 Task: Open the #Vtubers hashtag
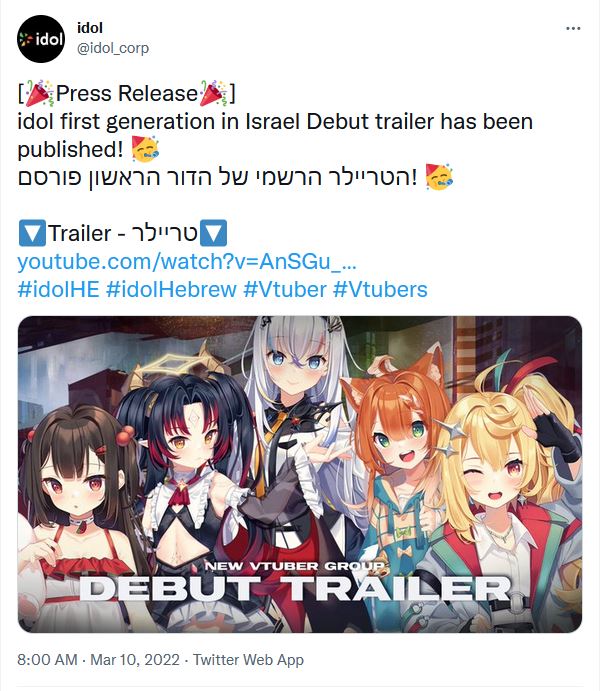coord(380,290)
